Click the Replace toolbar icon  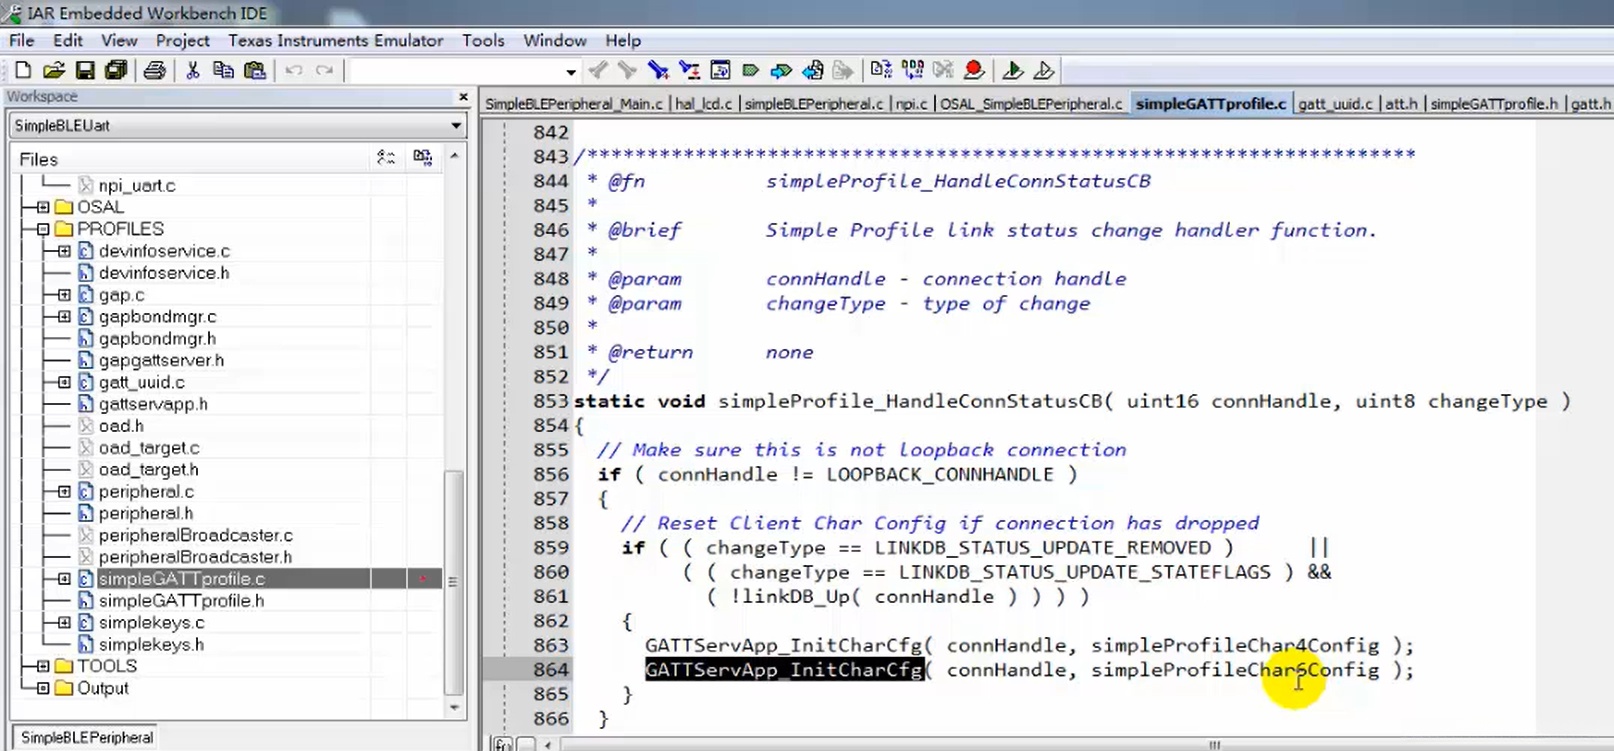pos(689,70)
